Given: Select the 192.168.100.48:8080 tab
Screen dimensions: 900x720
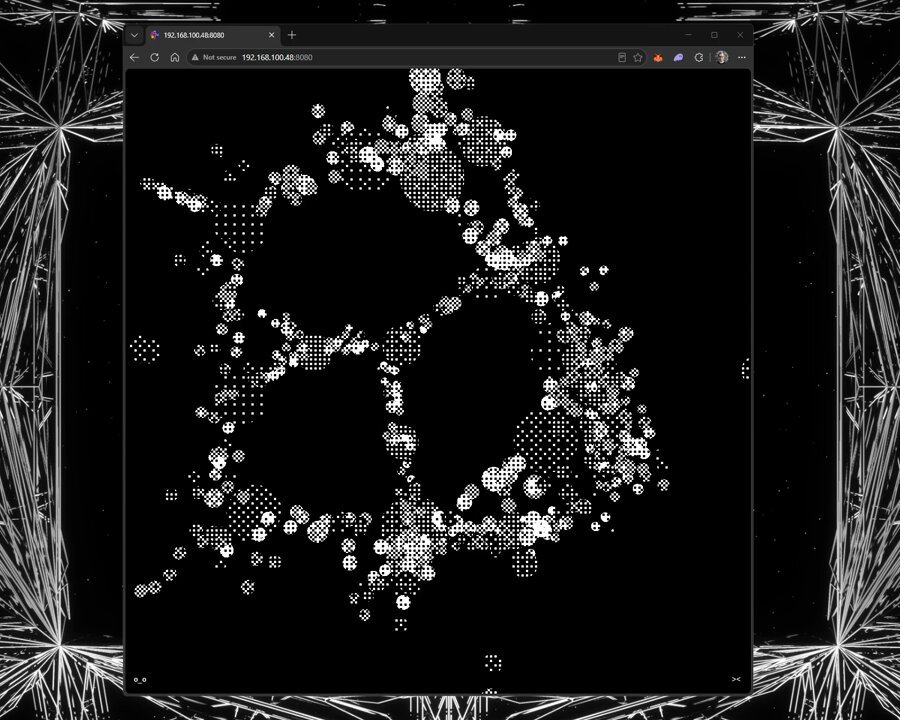Looking at the screenshot, I should (212, 35).
